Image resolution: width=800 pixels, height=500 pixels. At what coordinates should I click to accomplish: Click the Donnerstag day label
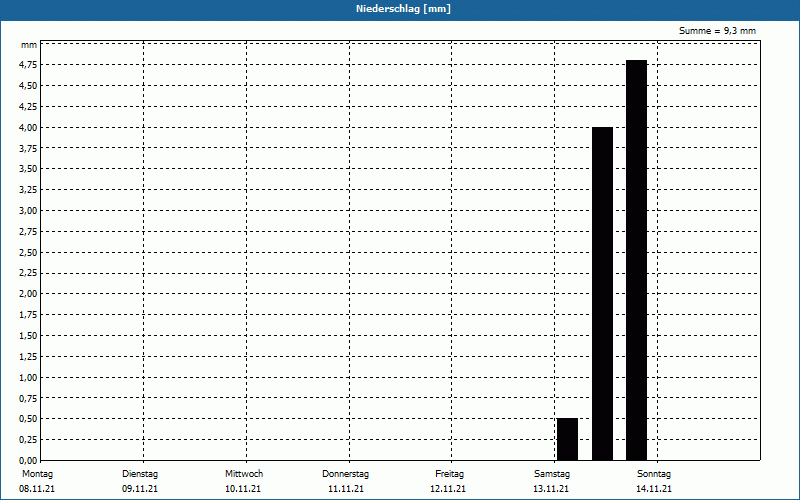coord(345,473)
